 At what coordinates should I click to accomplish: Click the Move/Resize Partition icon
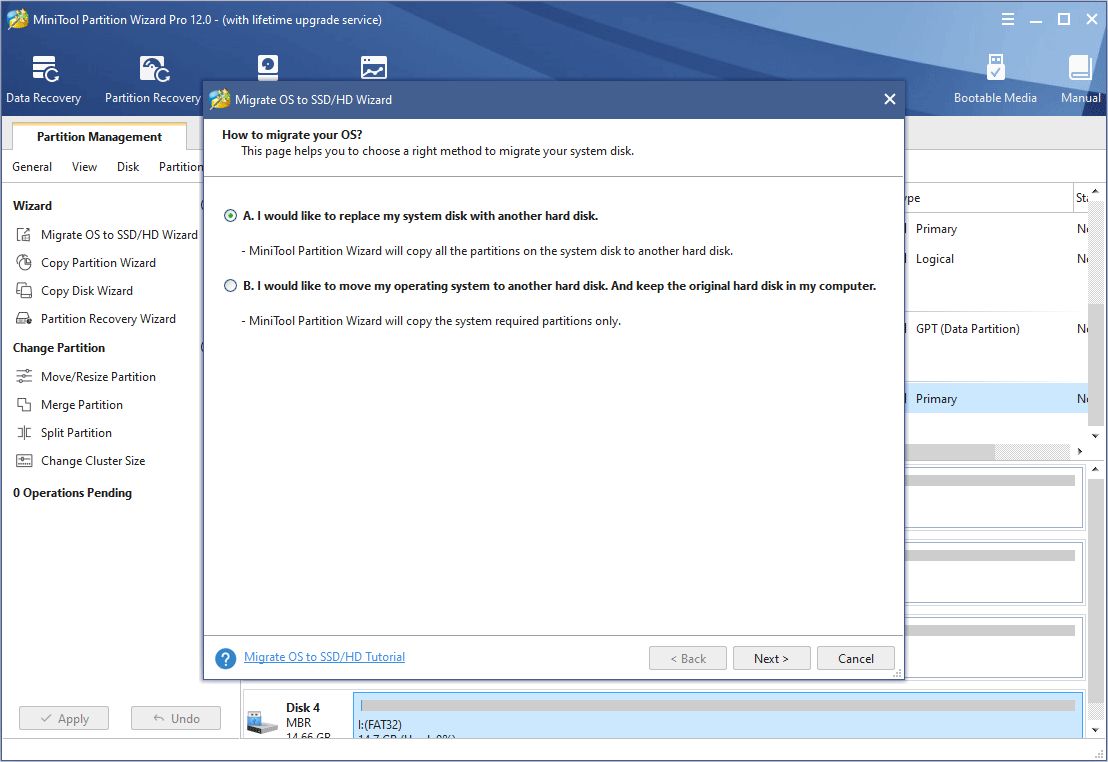point(24,377)
